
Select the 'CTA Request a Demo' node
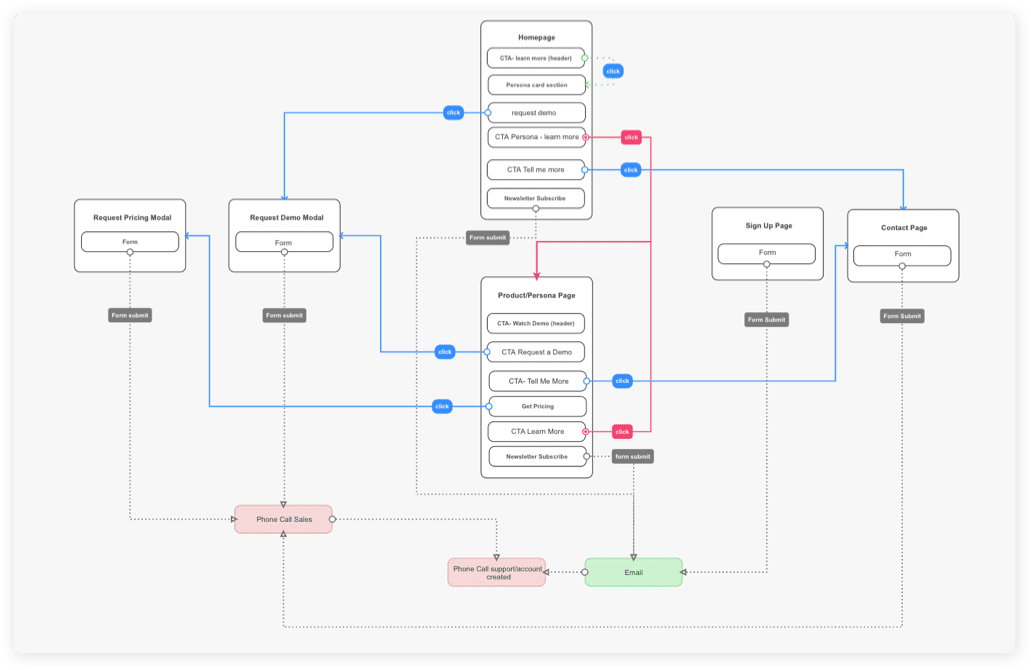coord(535,352)
